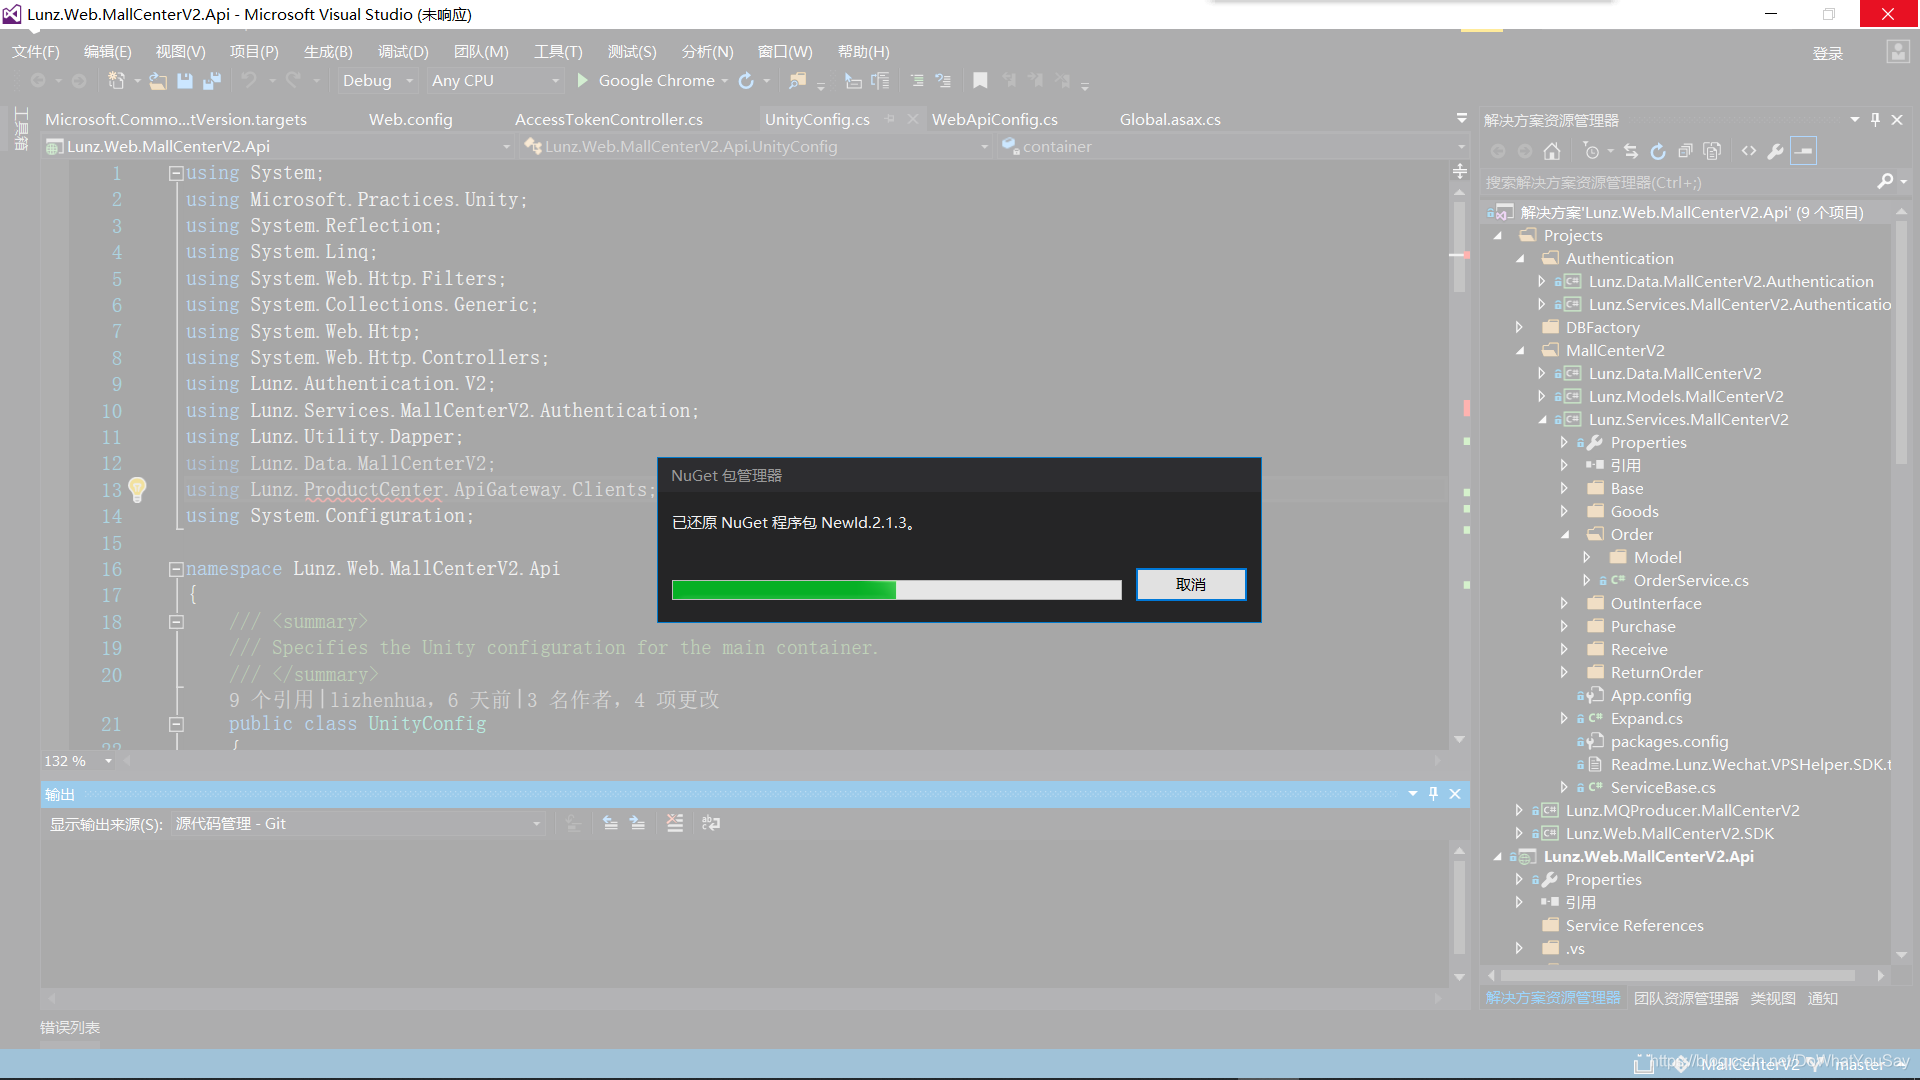Switch to the Global.asax.cs tab
Screen dimensions: 1920x1080
pyautogui.click(x=1170, y=119)
